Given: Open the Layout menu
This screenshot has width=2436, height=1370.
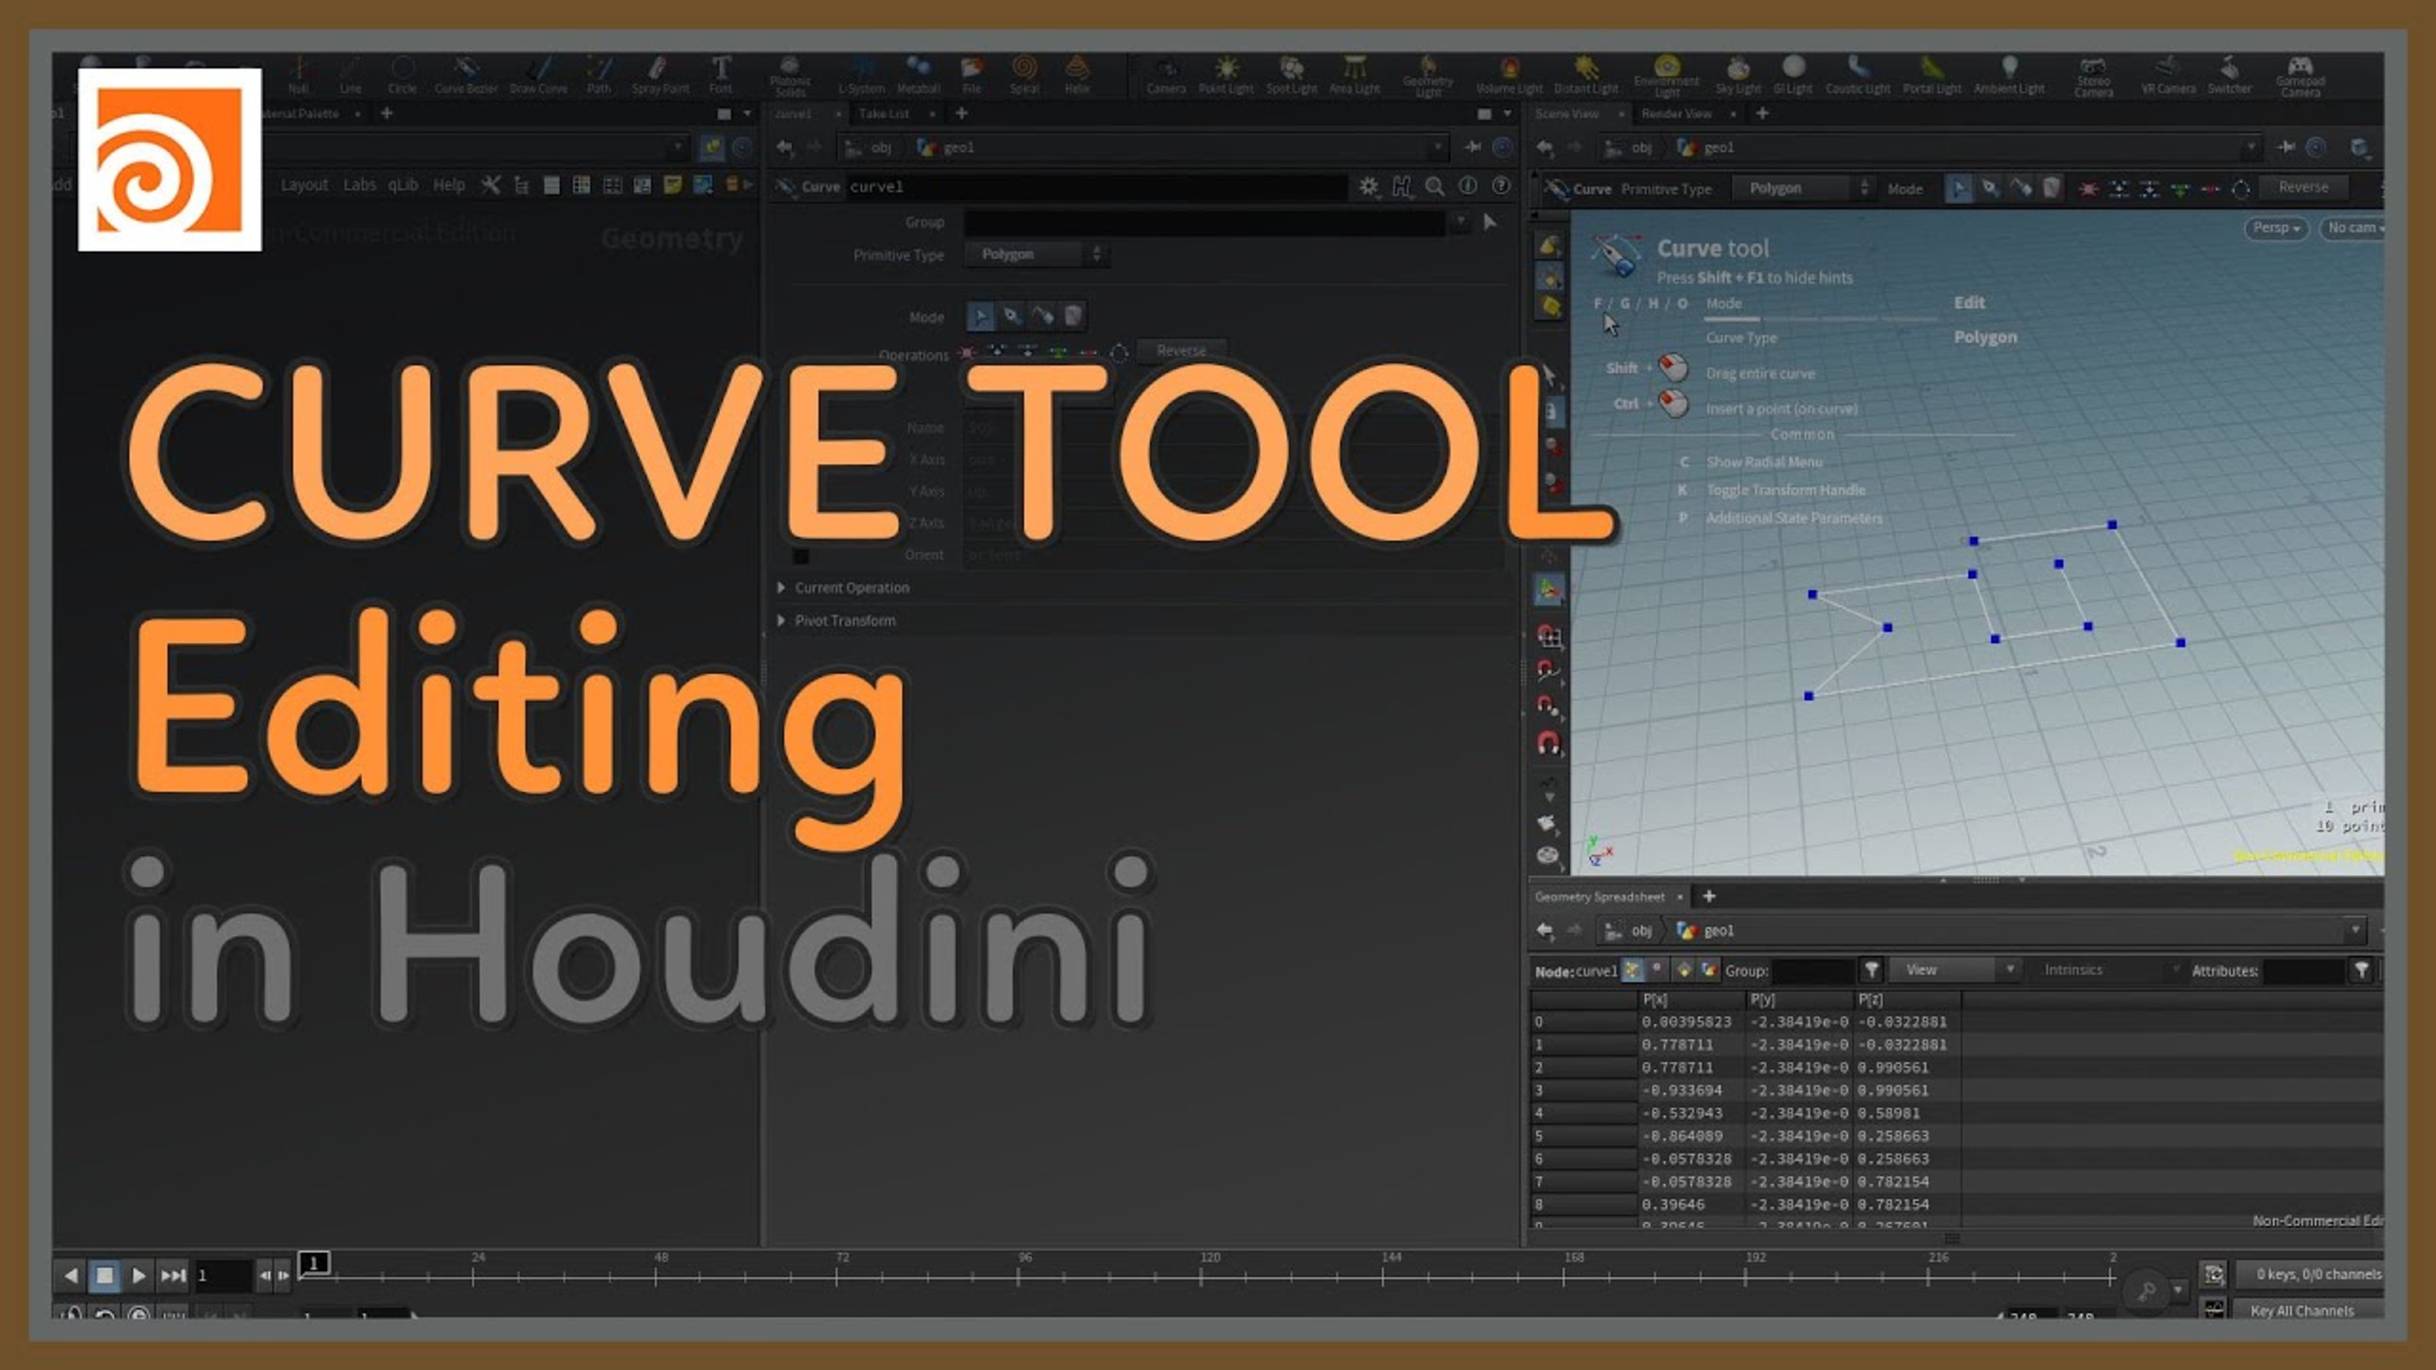Looking at the screenshot, I should coord(304,185).
